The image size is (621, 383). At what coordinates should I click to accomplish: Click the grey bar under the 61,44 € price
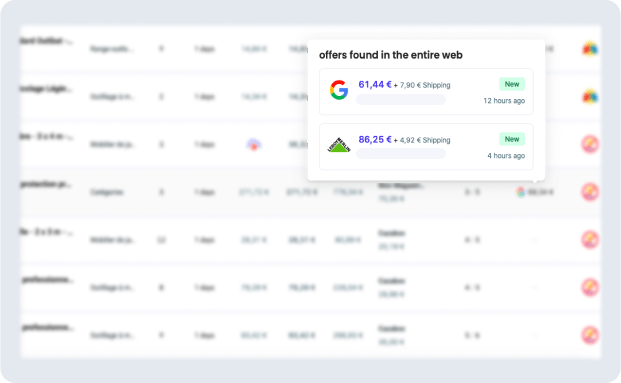tap(401, 99)
